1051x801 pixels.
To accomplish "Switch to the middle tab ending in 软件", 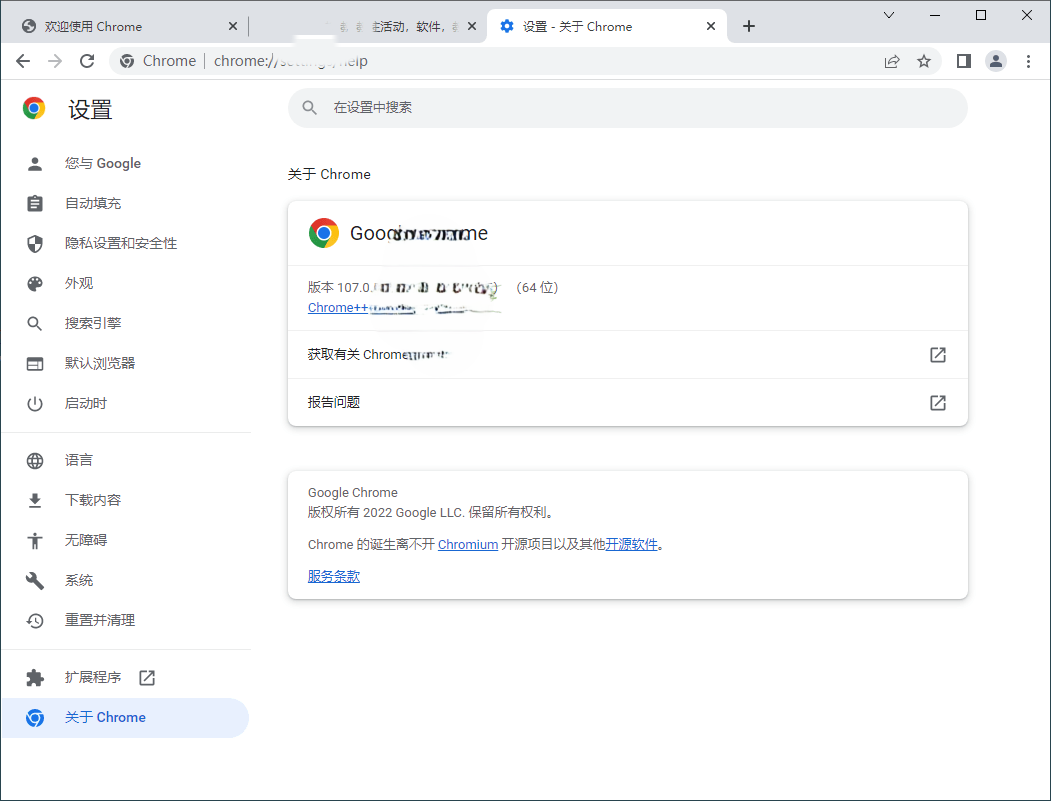I will pos(369,26).
